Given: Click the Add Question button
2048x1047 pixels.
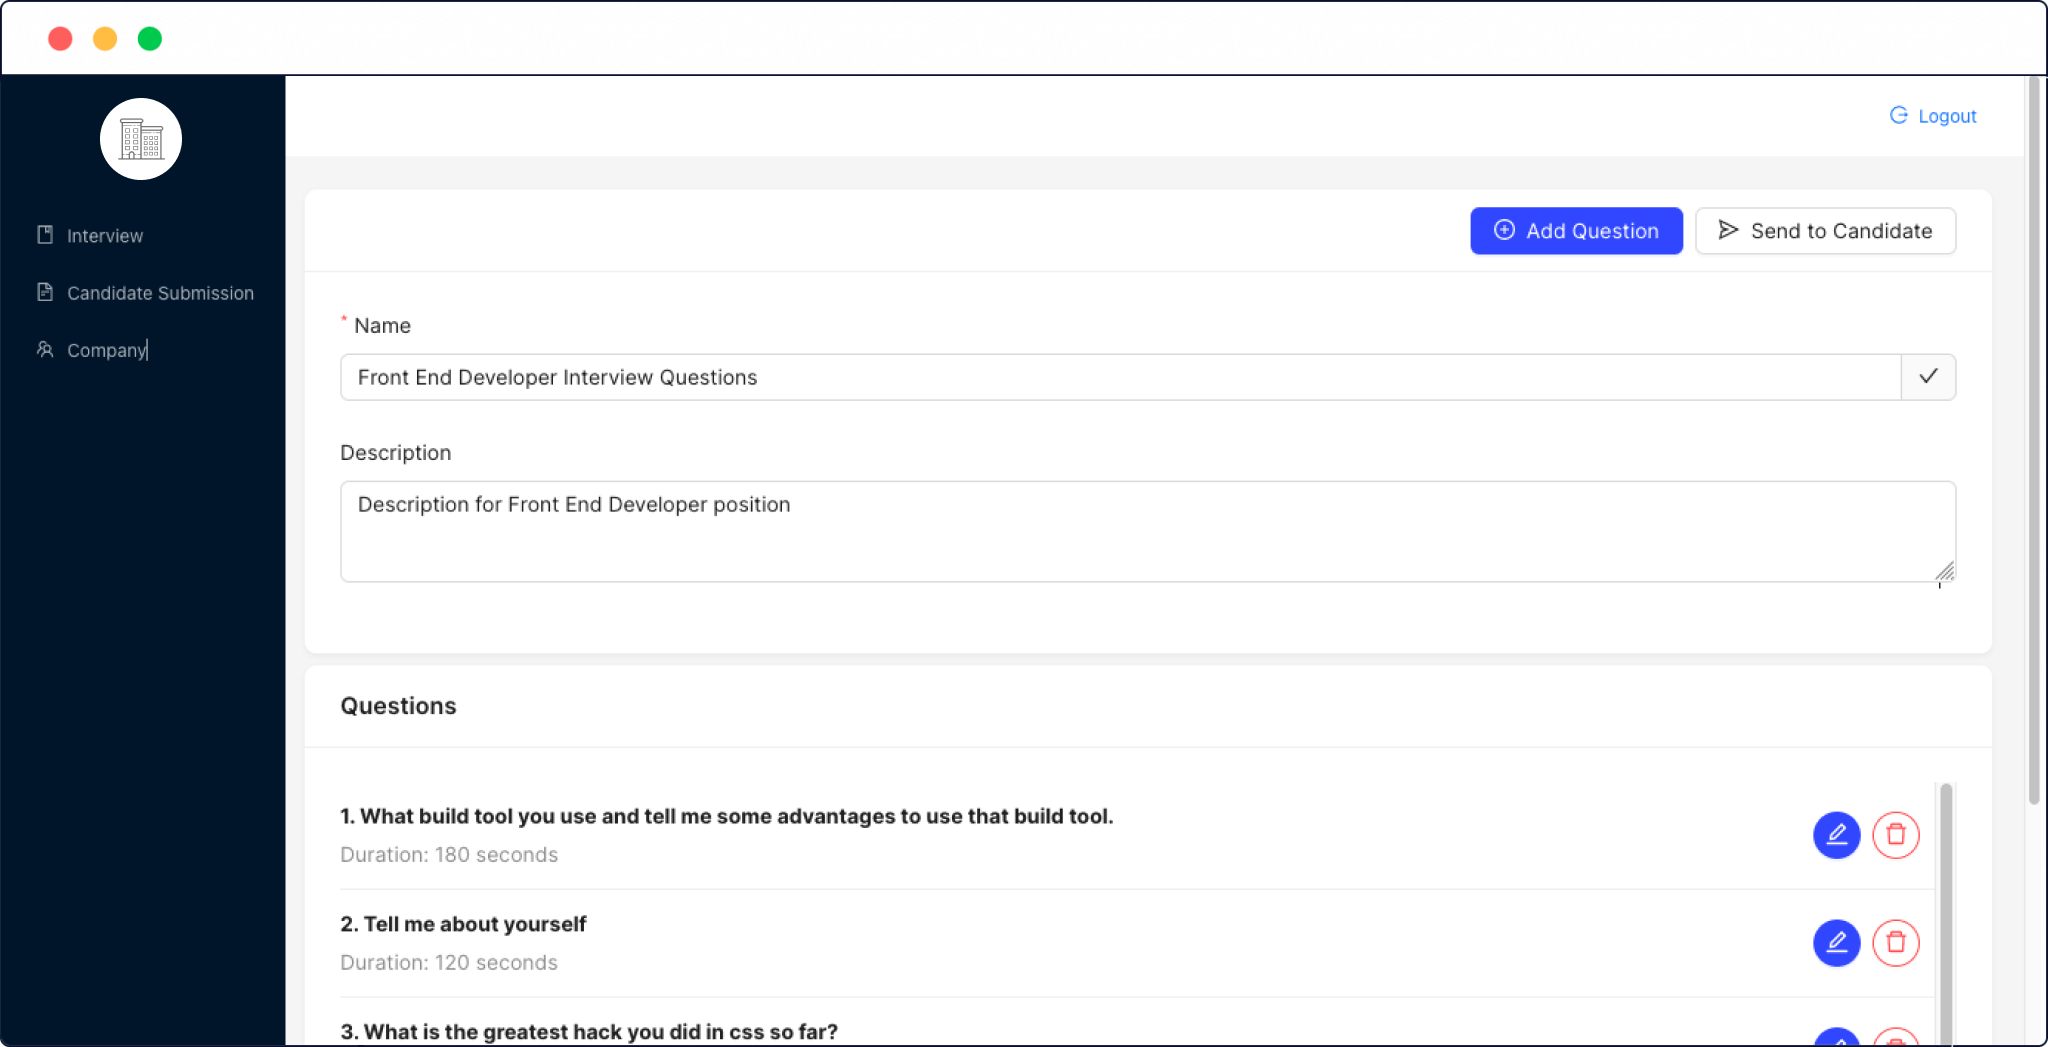Looking at the screenshot, I should (1576, 231).
